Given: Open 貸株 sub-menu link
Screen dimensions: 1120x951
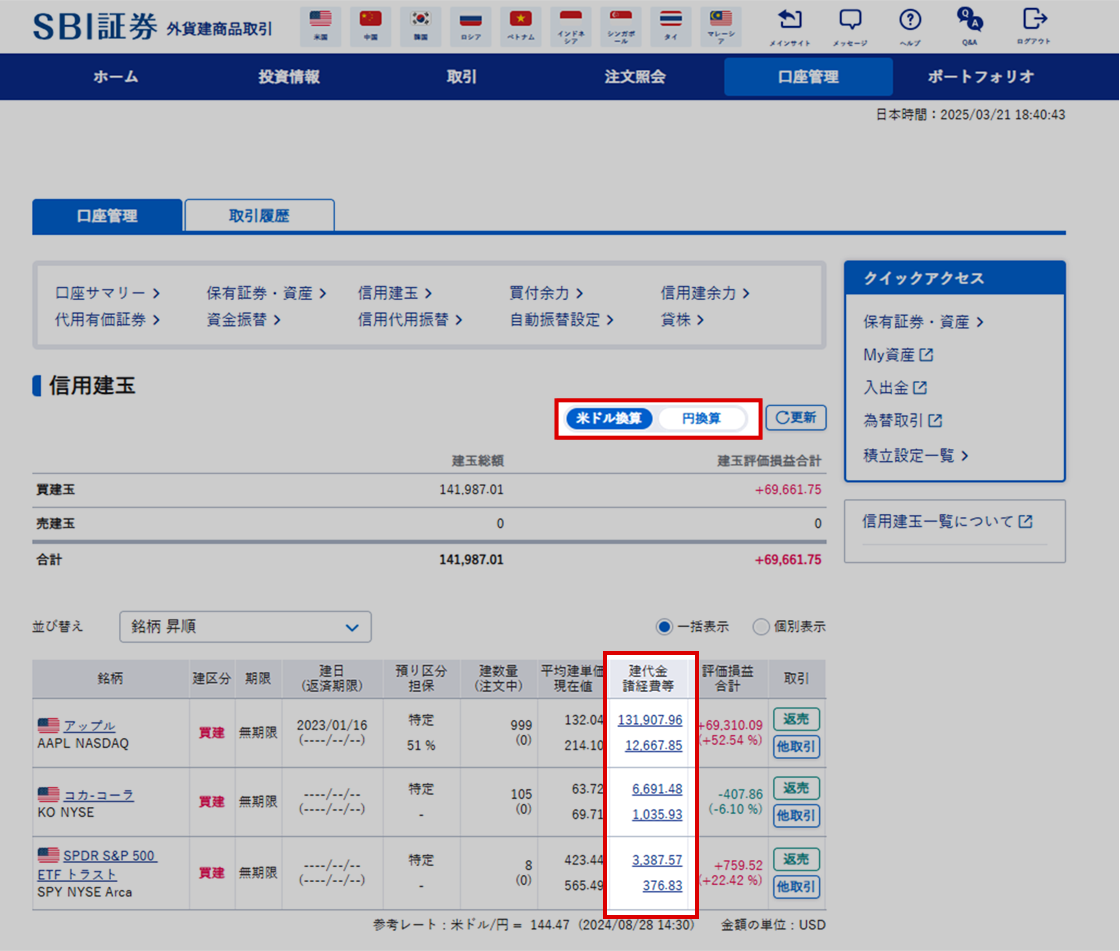Looking at the screenshot, I should pos(682,319).
